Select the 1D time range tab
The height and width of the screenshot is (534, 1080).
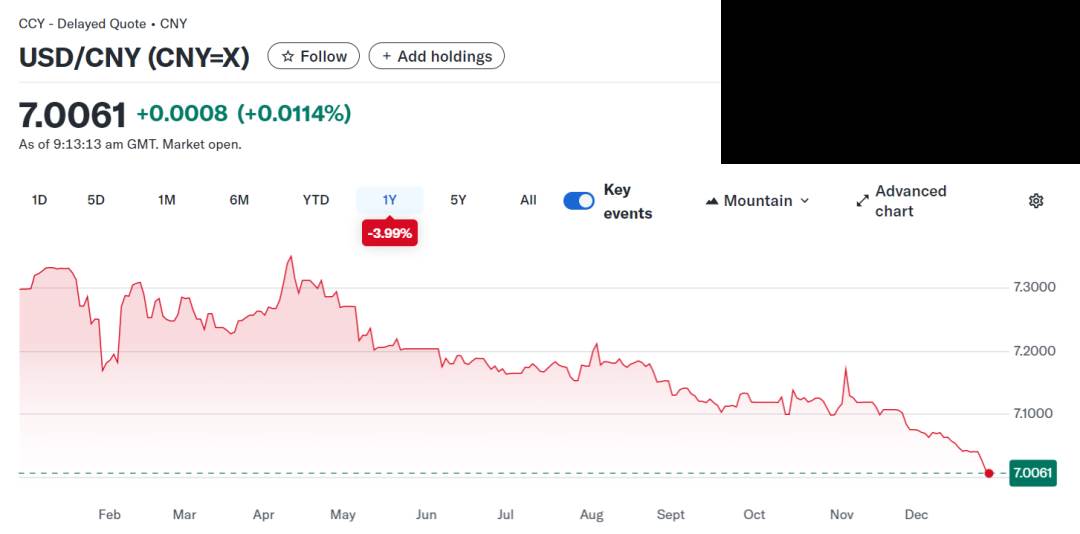pos(39,200)
